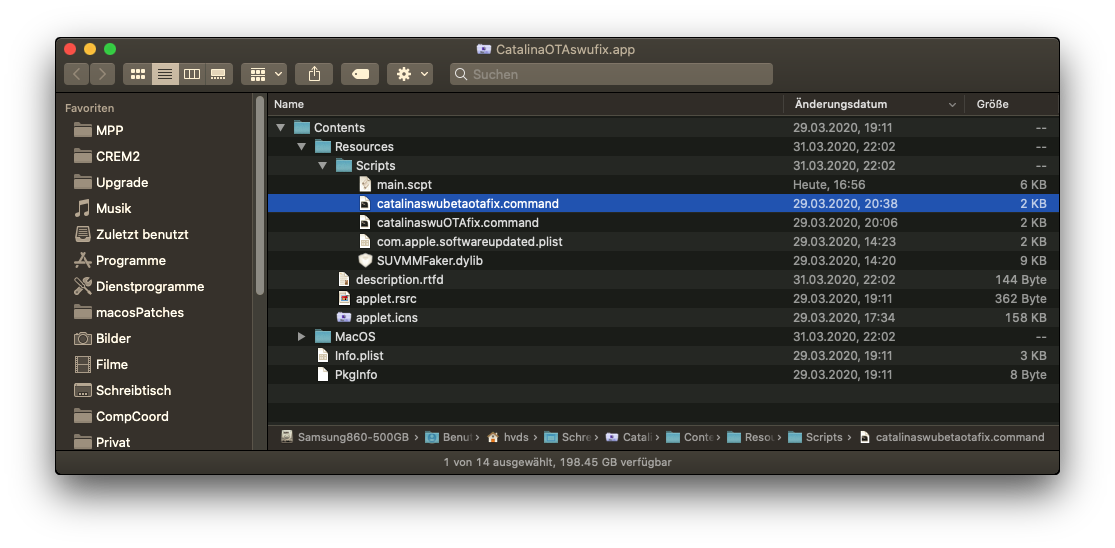Go forward with the toolbar forward arrow

pyautogui.click(x=102, y=74)
